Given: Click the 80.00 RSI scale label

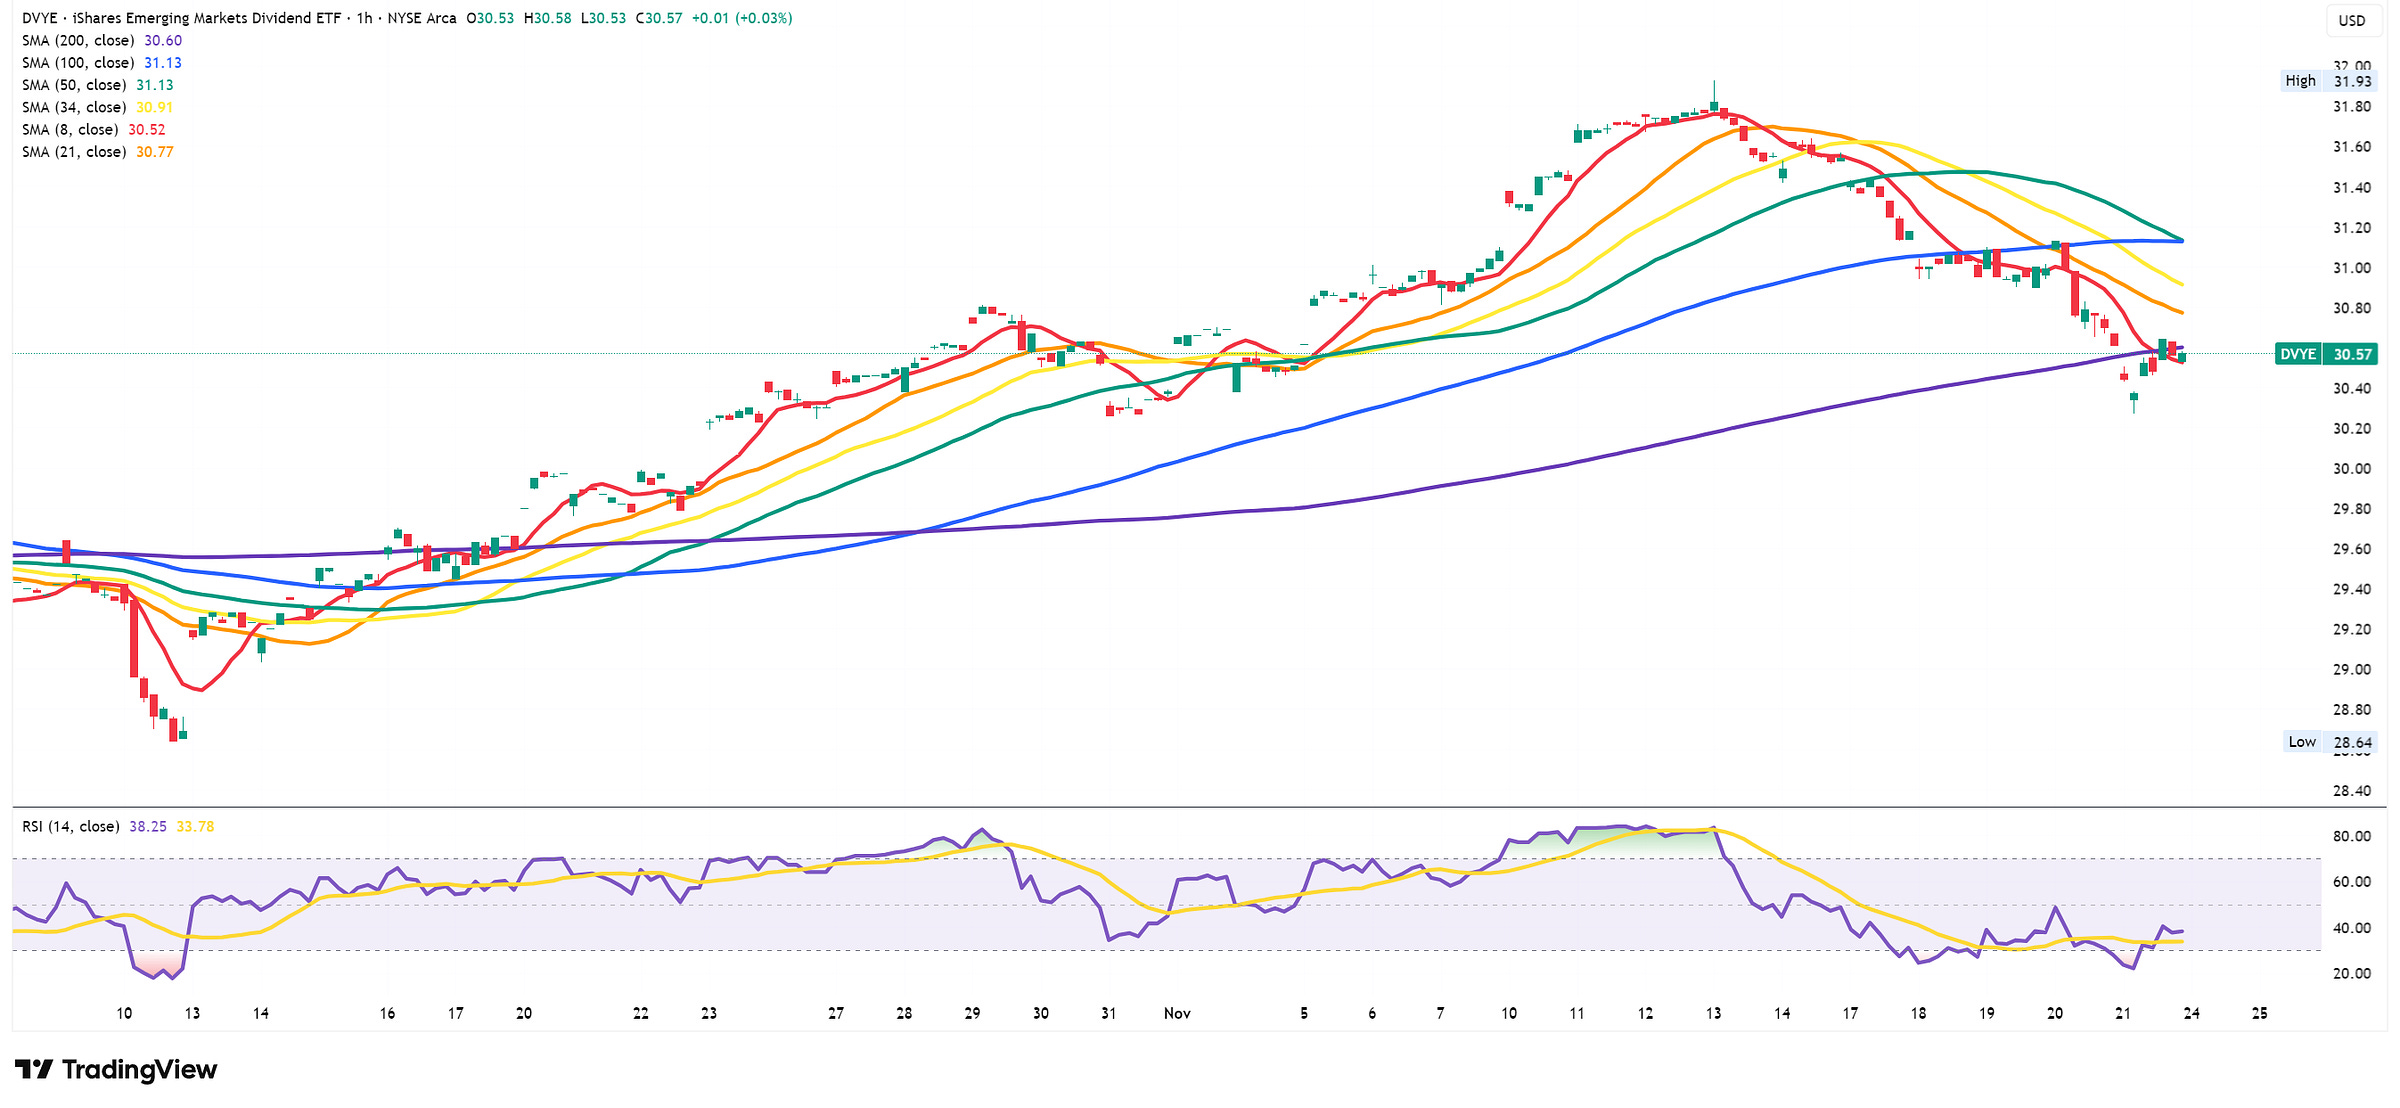Looking at the screenshot, I should click(2351, 836).
